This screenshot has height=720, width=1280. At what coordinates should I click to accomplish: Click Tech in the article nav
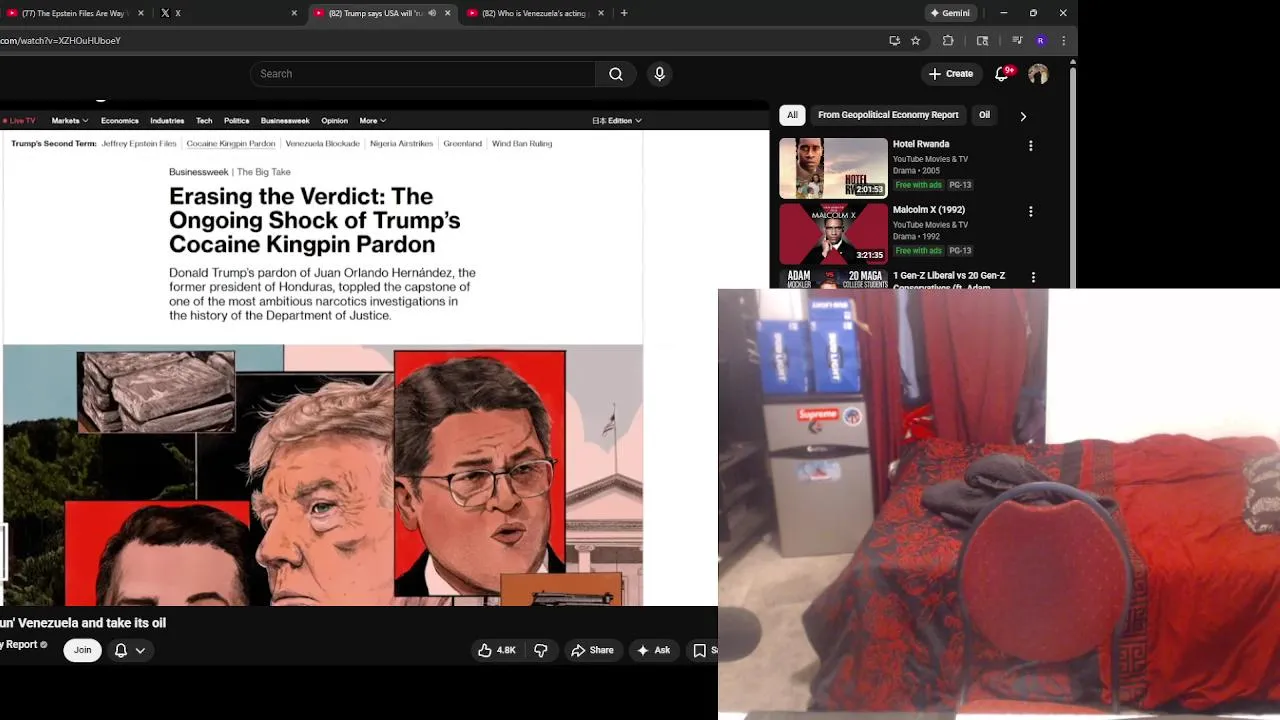tap(204, 121)
